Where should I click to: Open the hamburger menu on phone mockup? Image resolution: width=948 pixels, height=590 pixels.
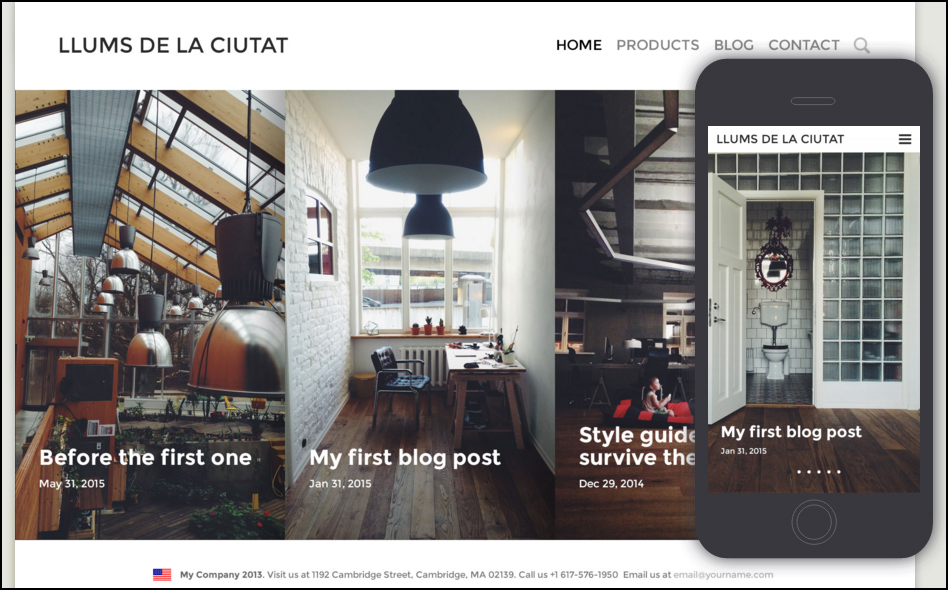(904, 140)
